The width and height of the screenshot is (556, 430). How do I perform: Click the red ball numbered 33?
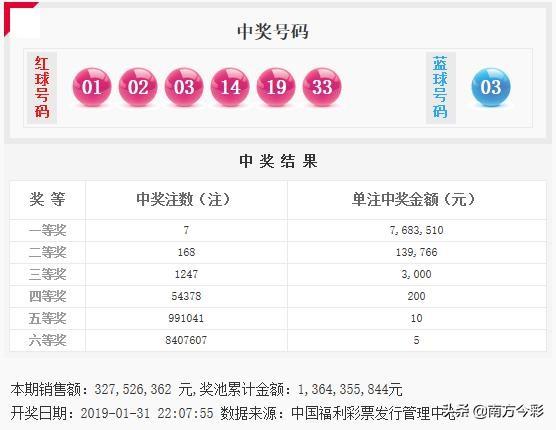coord(322,87)
